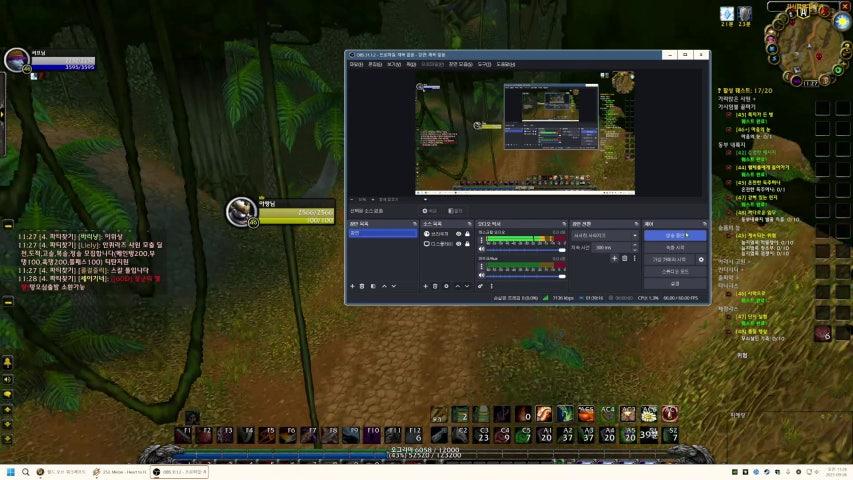
Task: Click the circular minimap in the game
Action: coord(809,48)
